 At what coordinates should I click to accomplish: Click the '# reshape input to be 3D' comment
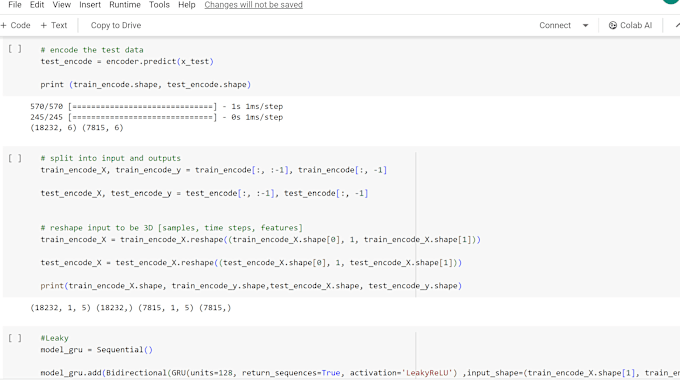[172, 228]
